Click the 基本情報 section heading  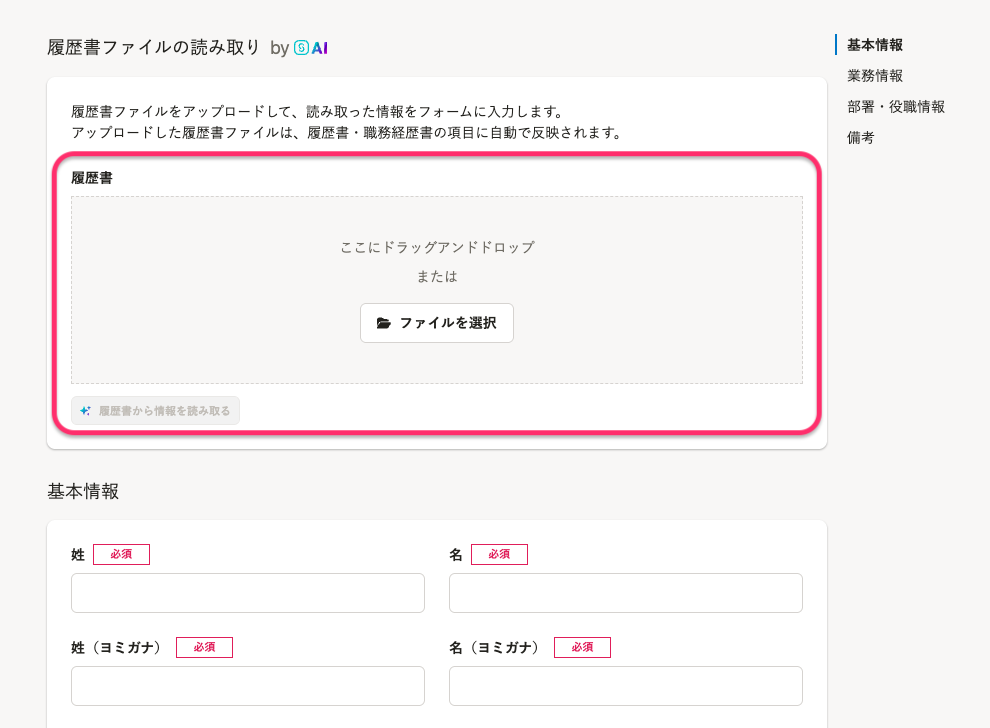(83, 491)
